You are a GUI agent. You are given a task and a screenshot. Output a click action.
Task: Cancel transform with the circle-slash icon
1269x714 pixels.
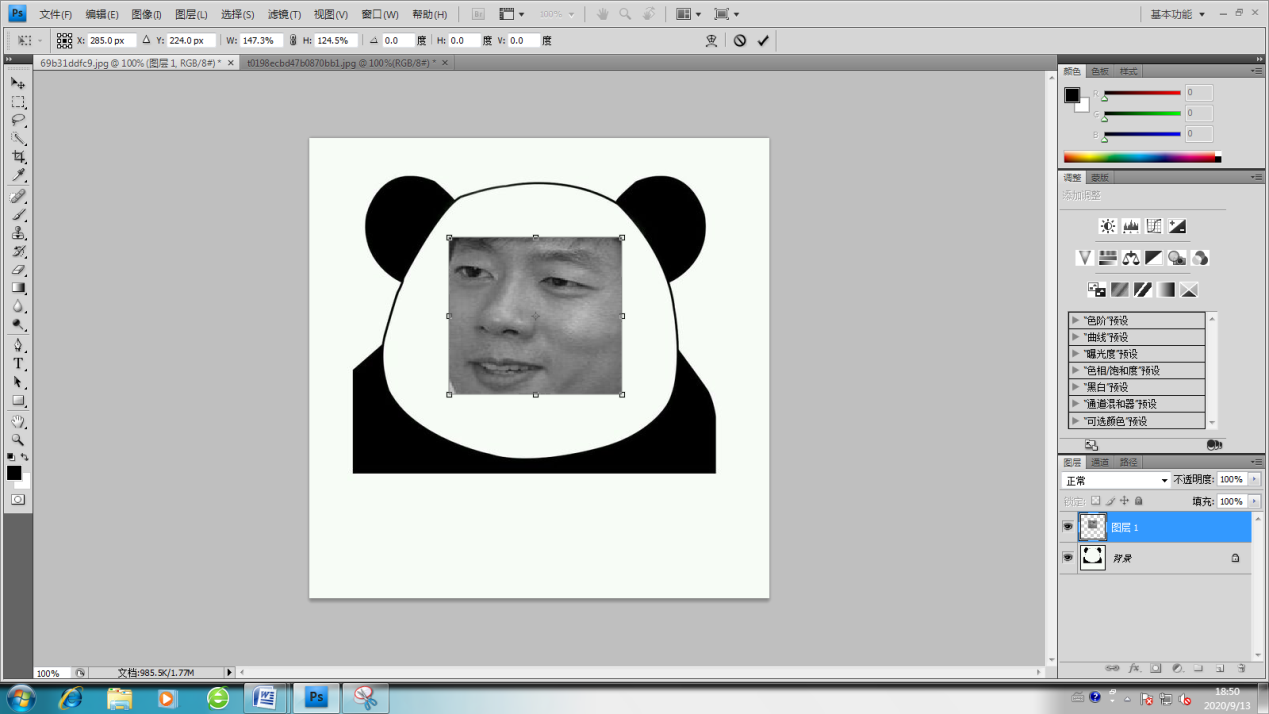click(x=740, y=41)
